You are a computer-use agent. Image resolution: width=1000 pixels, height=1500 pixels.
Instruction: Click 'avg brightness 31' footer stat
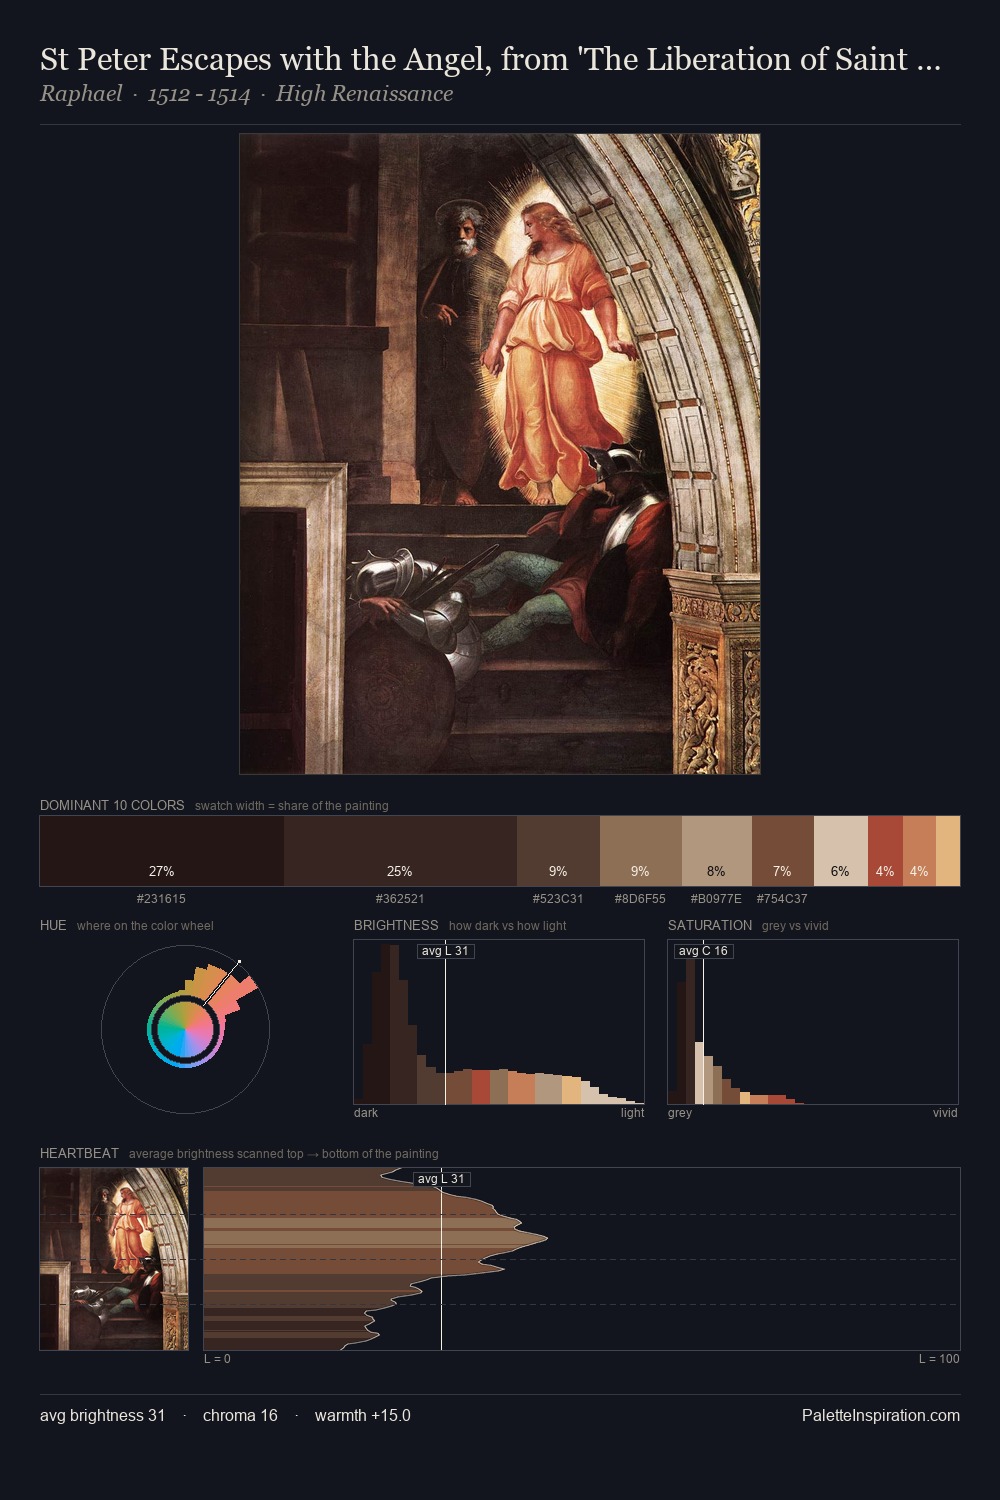(102, 1416)
